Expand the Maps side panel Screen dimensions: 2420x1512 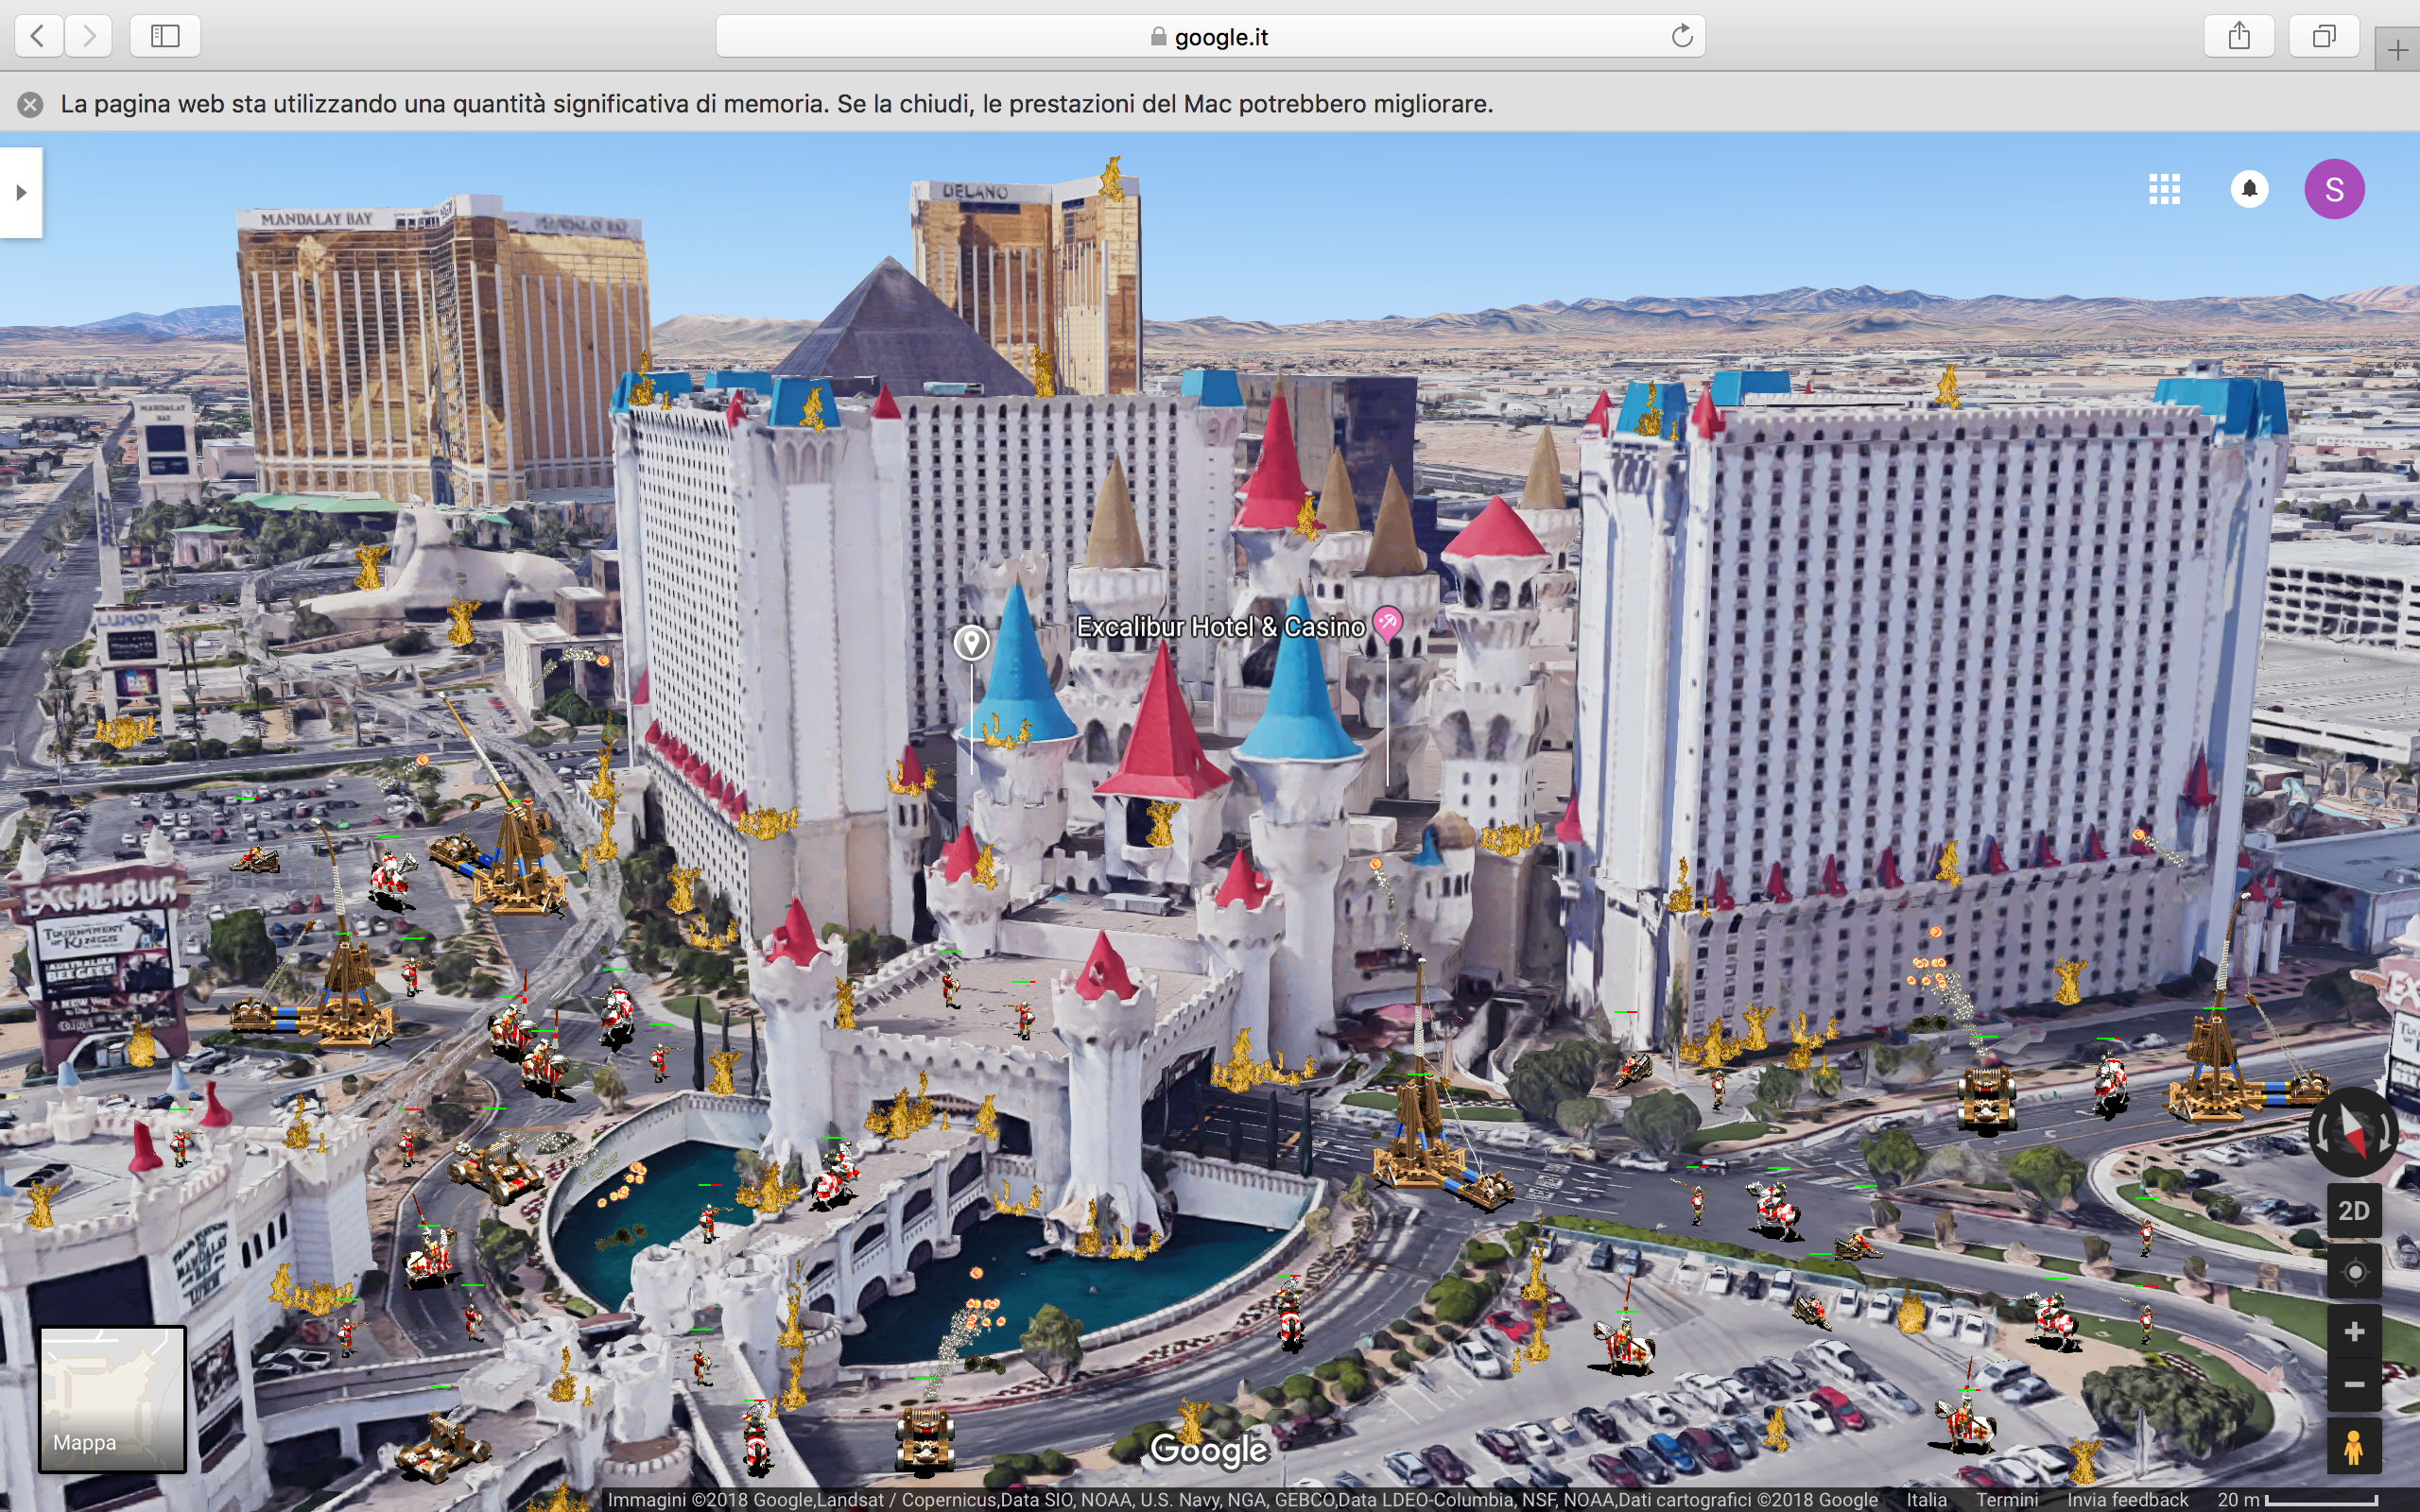21,192
